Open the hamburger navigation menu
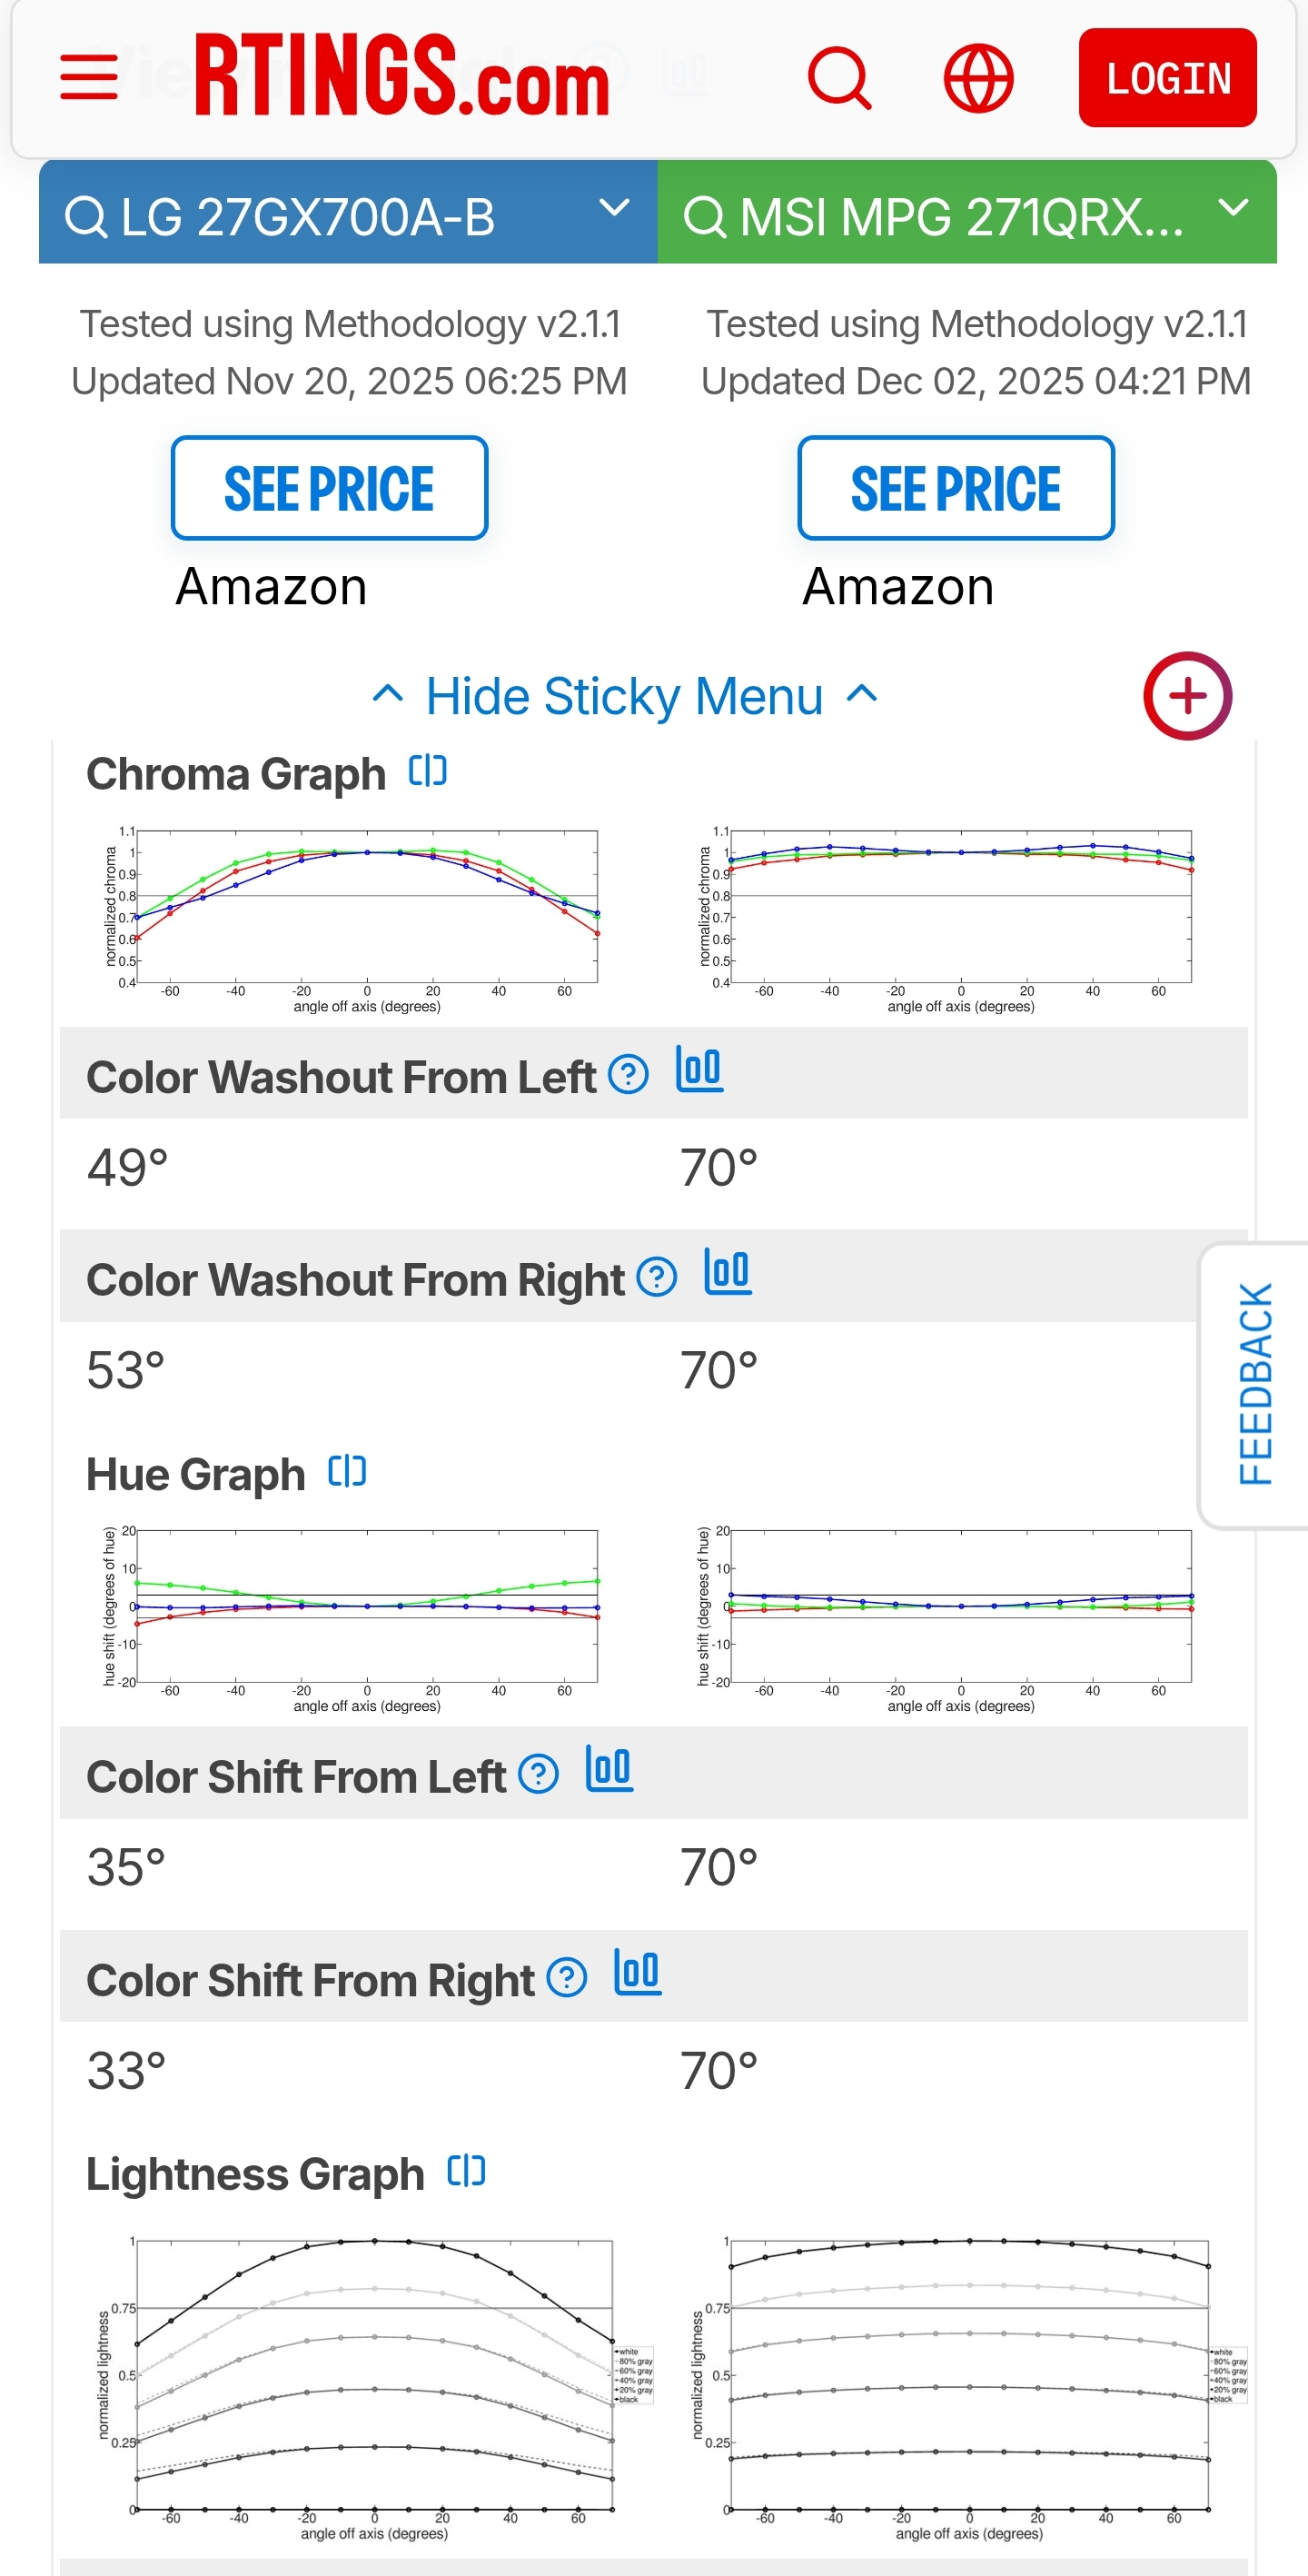The image size is (1308, 2576). pyautogui.click(x=89, y=77)
